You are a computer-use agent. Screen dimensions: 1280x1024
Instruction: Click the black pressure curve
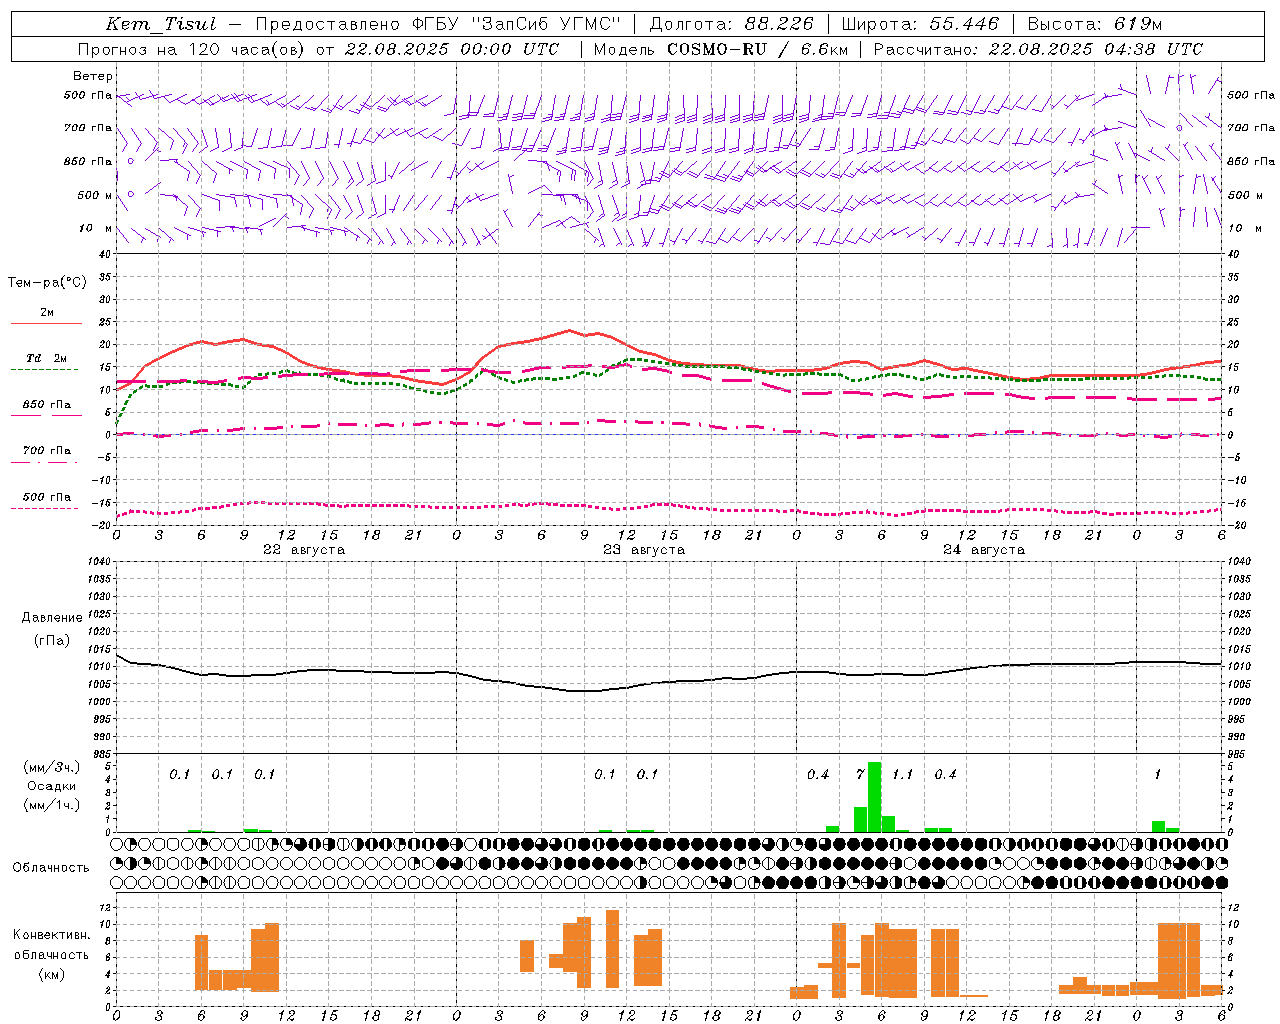point(668,682)
